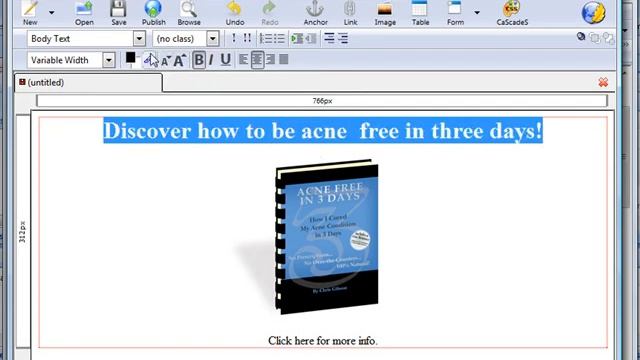
Task: Preview the page with the Browse icon
Action: pyautogui.click(x=189, y=13)
